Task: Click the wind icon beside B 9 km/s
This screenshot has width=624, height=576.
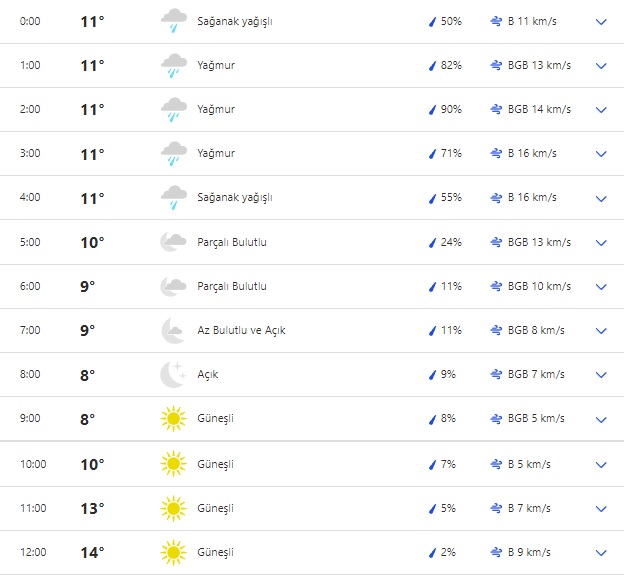Action: tap(497, 552)
